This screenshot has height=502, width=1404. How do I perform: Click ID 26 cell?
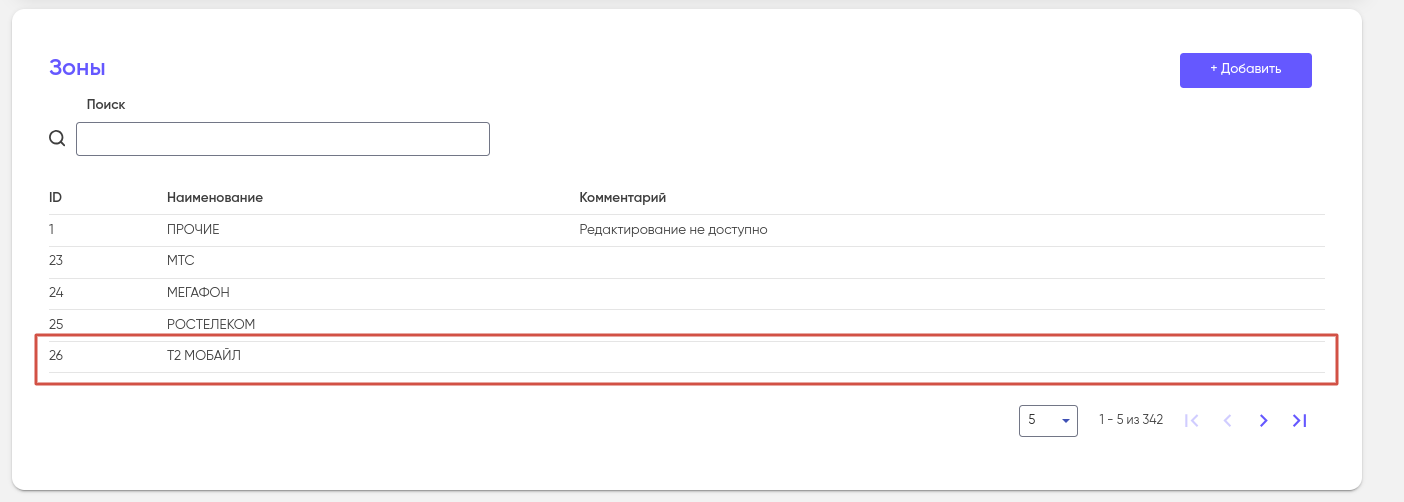(x=56, y=355)
